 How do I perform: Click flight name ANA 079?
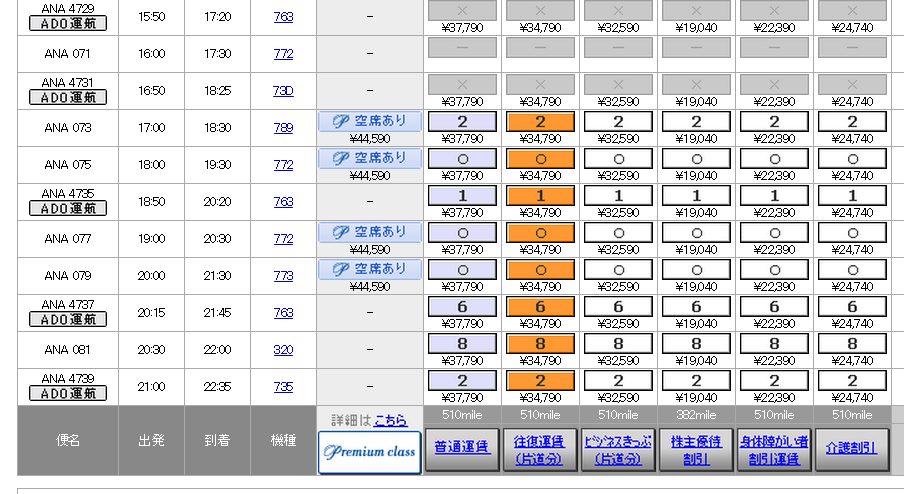(x=67, y=276)
